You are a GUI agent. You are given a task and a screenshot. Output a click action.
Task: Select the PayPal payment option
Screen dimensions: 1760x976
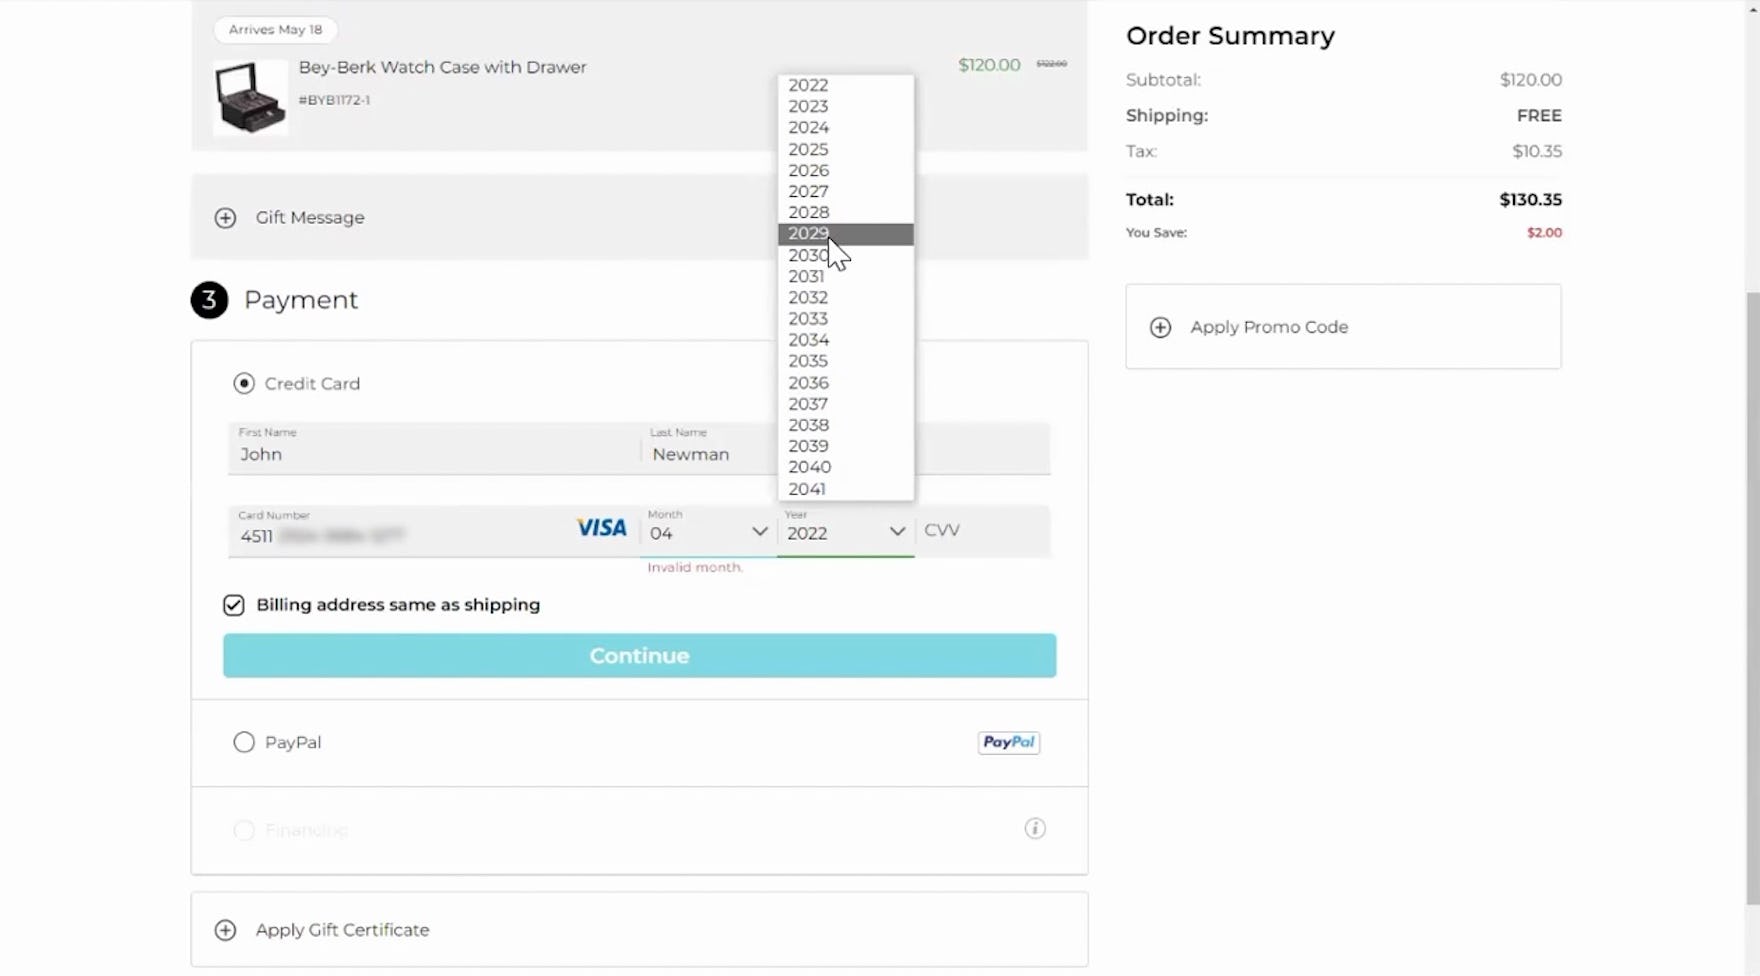[x=244, y=742]
